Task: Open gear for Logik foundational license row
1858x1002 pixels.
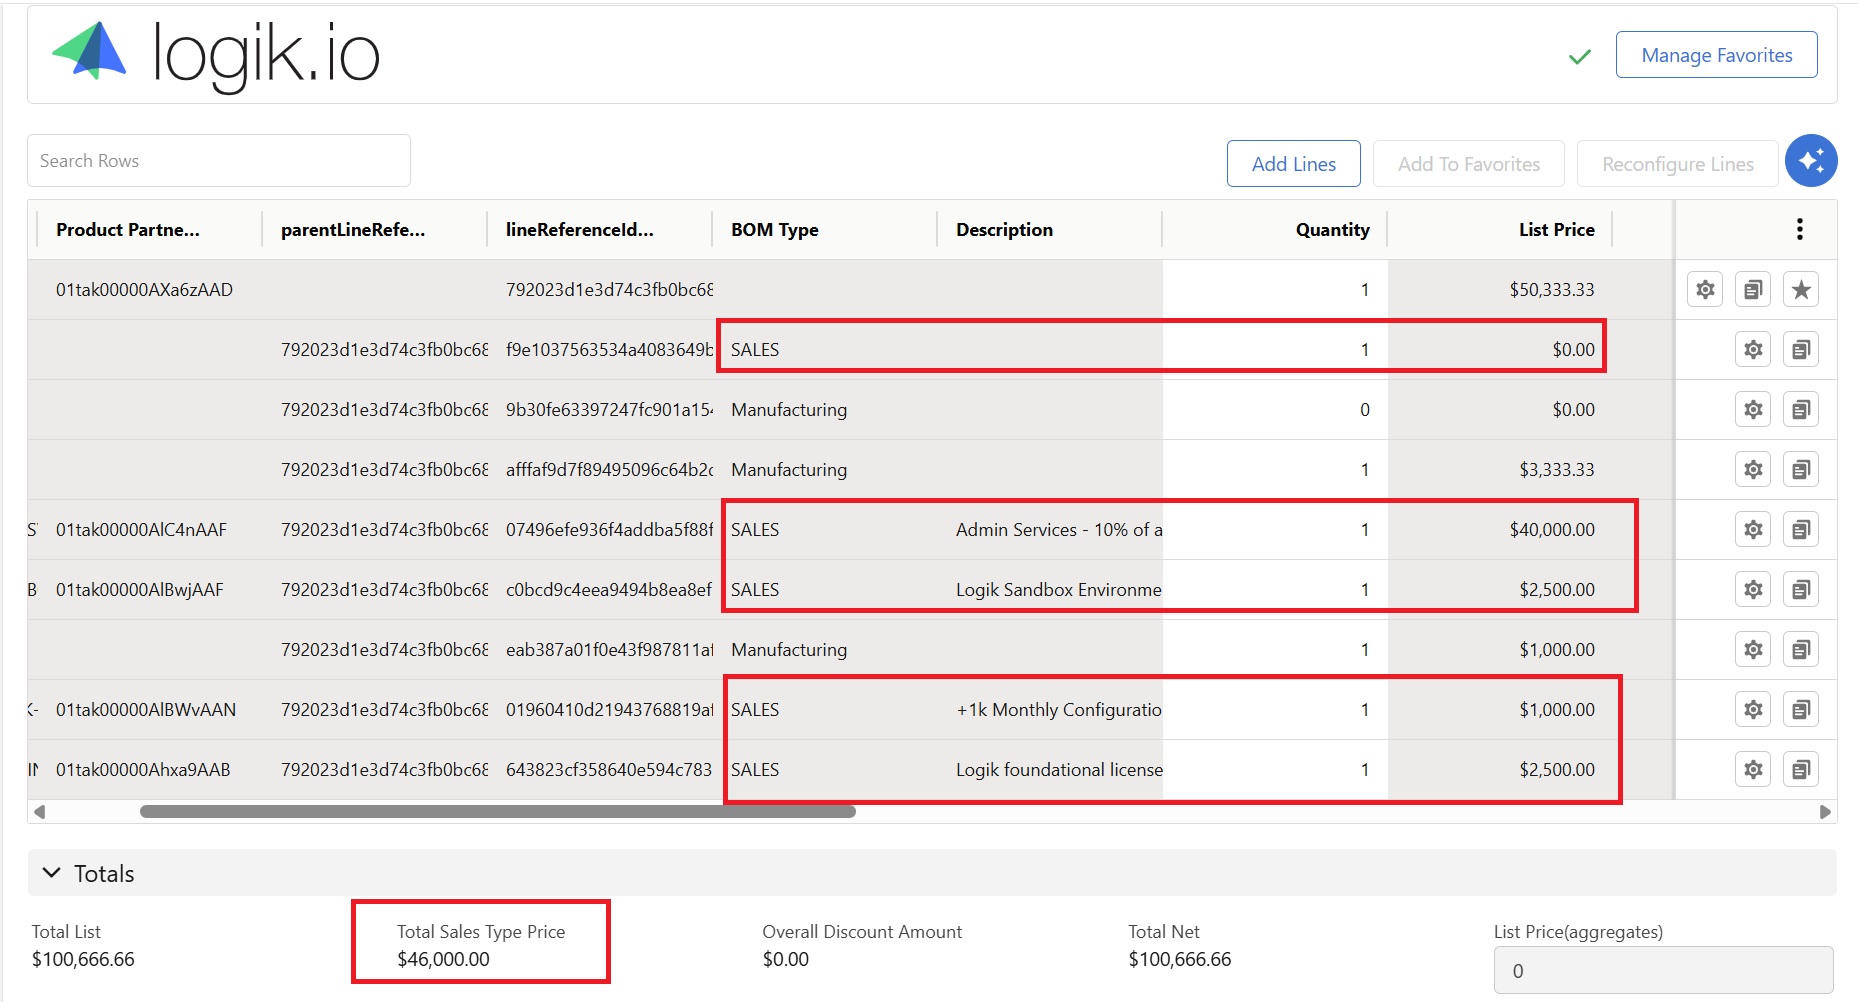Action: pyautogui.click(x=1753, y=770)
